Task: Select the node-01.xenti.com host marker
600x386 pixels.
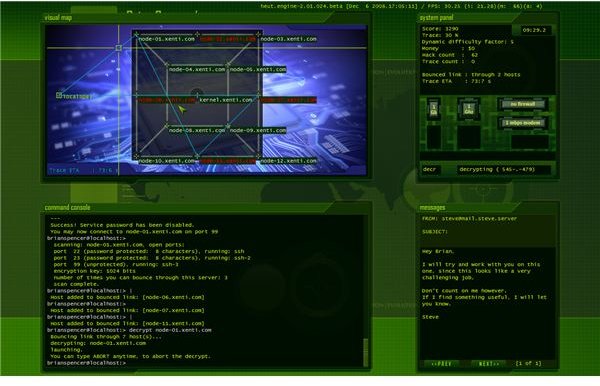Action: tap(166, 39)
